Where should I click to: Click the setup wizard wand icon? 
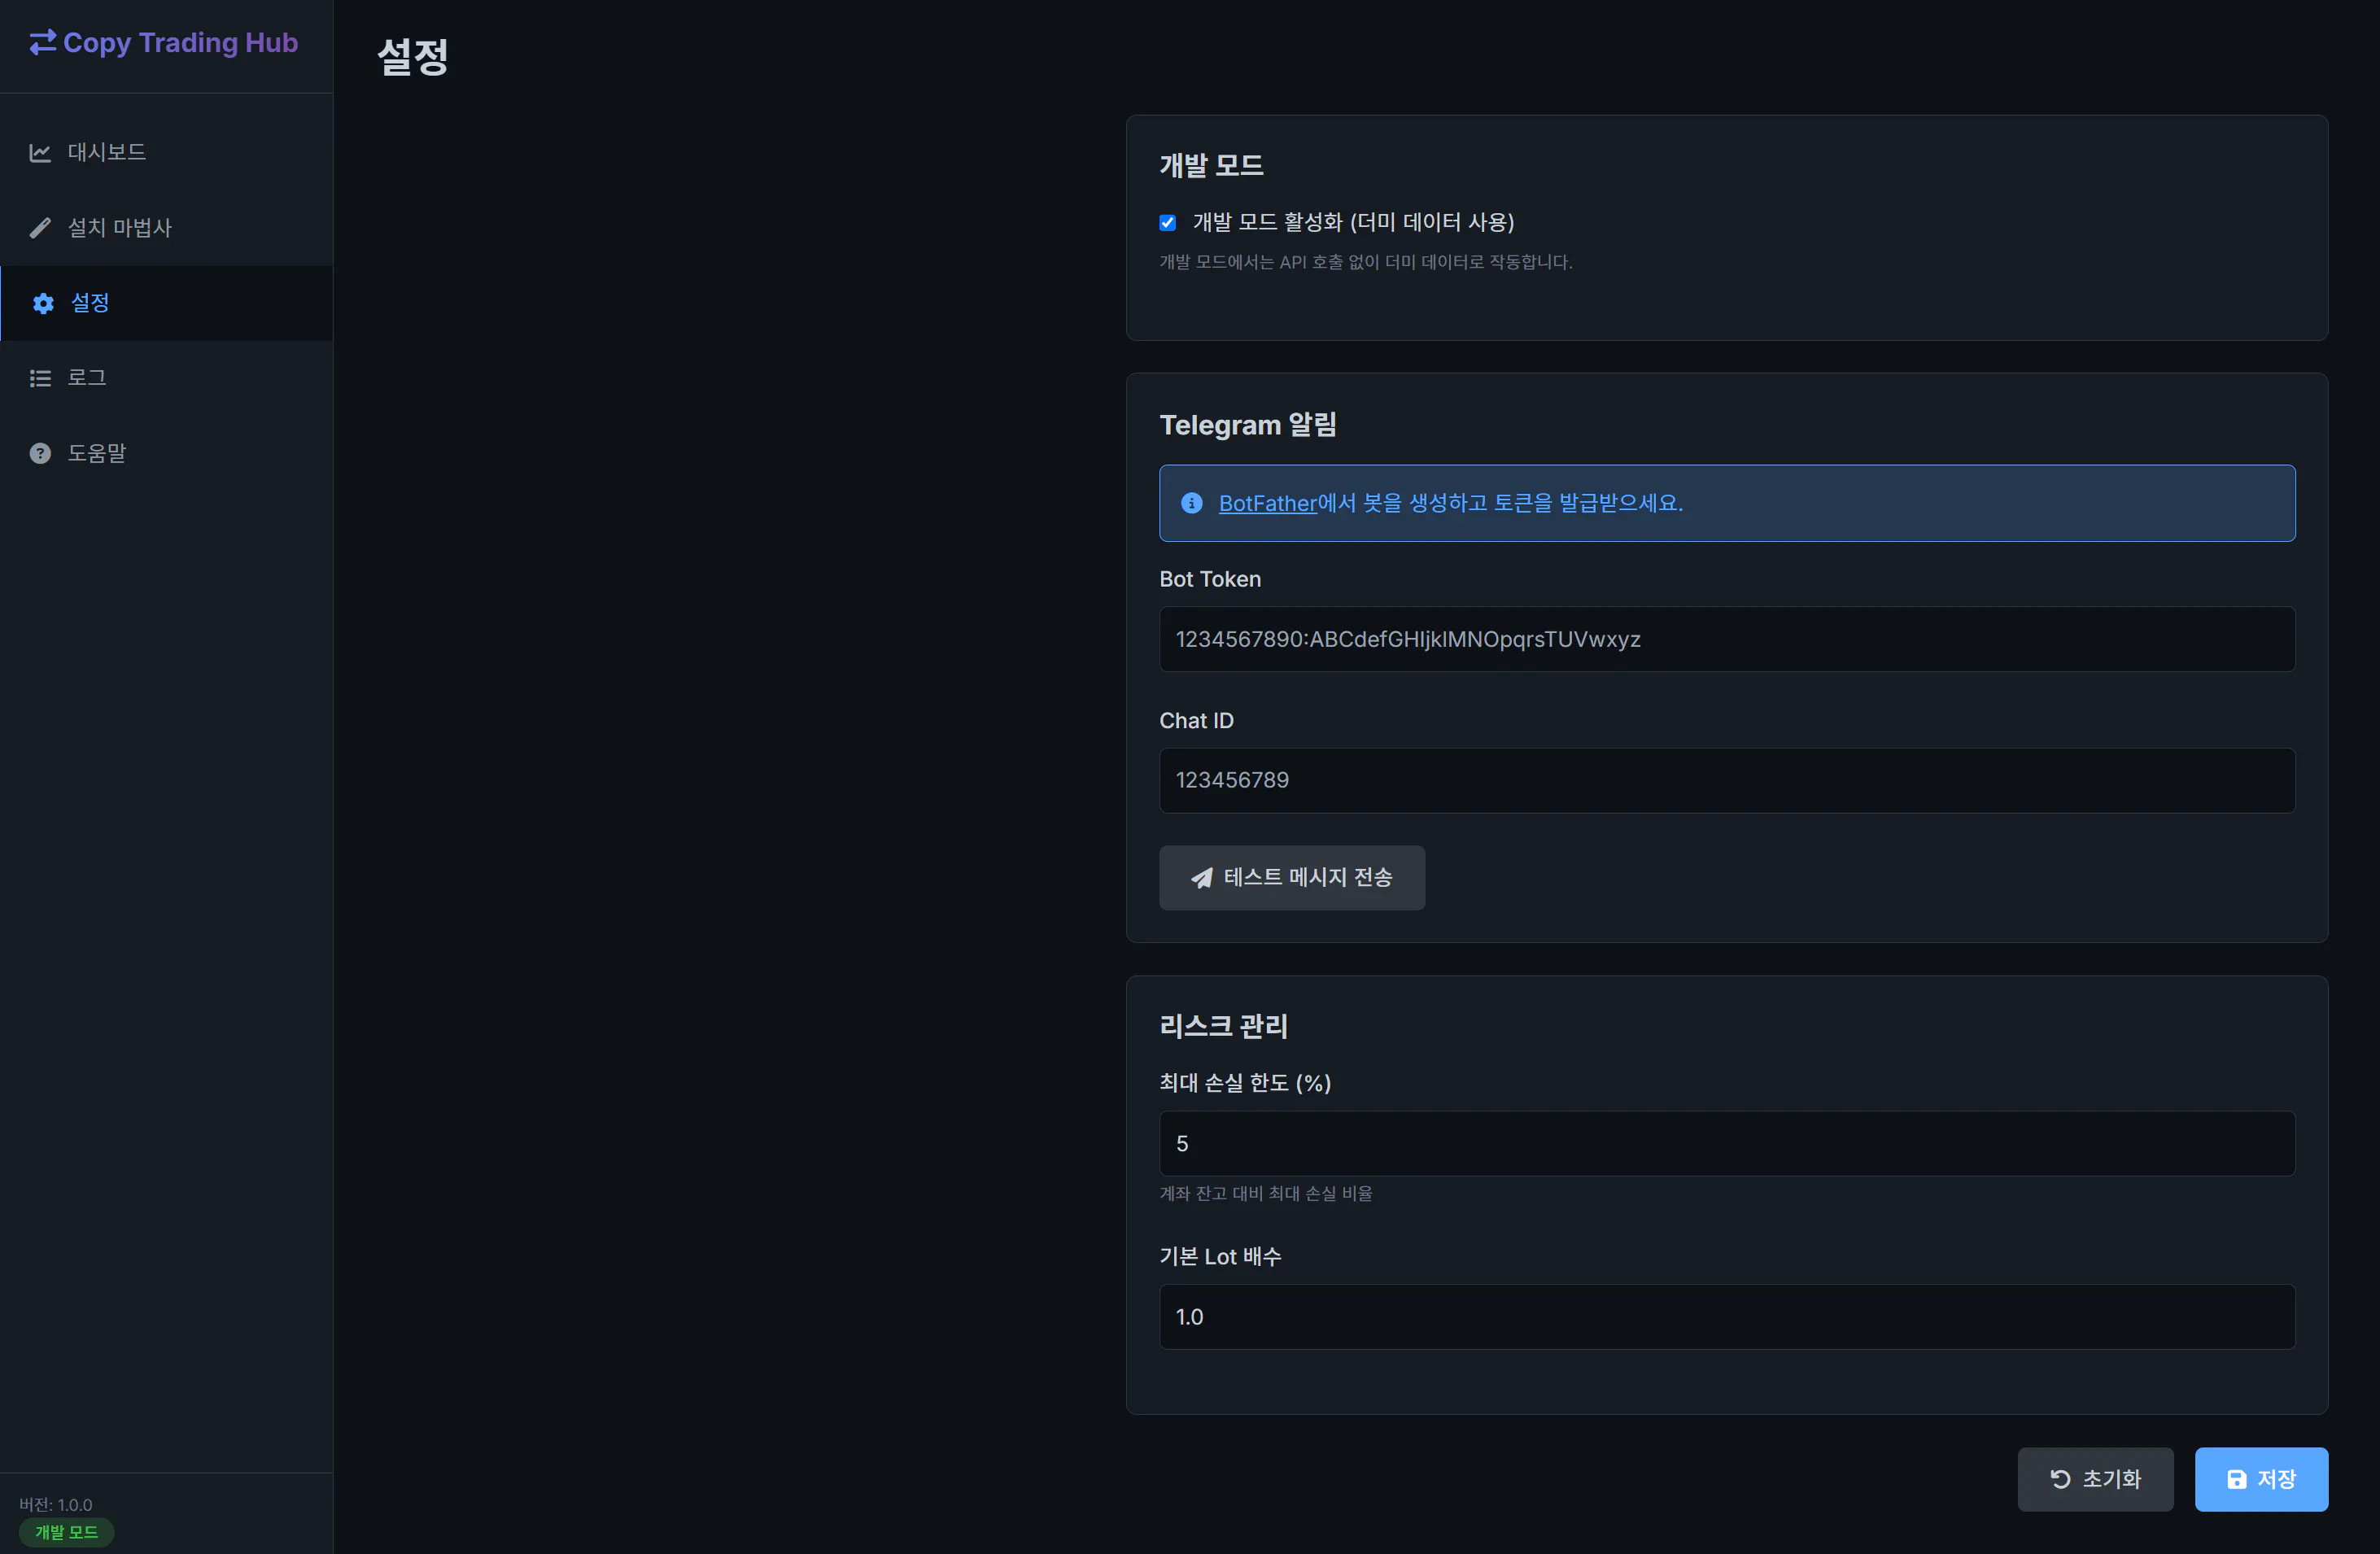click(x=40, y=228)
